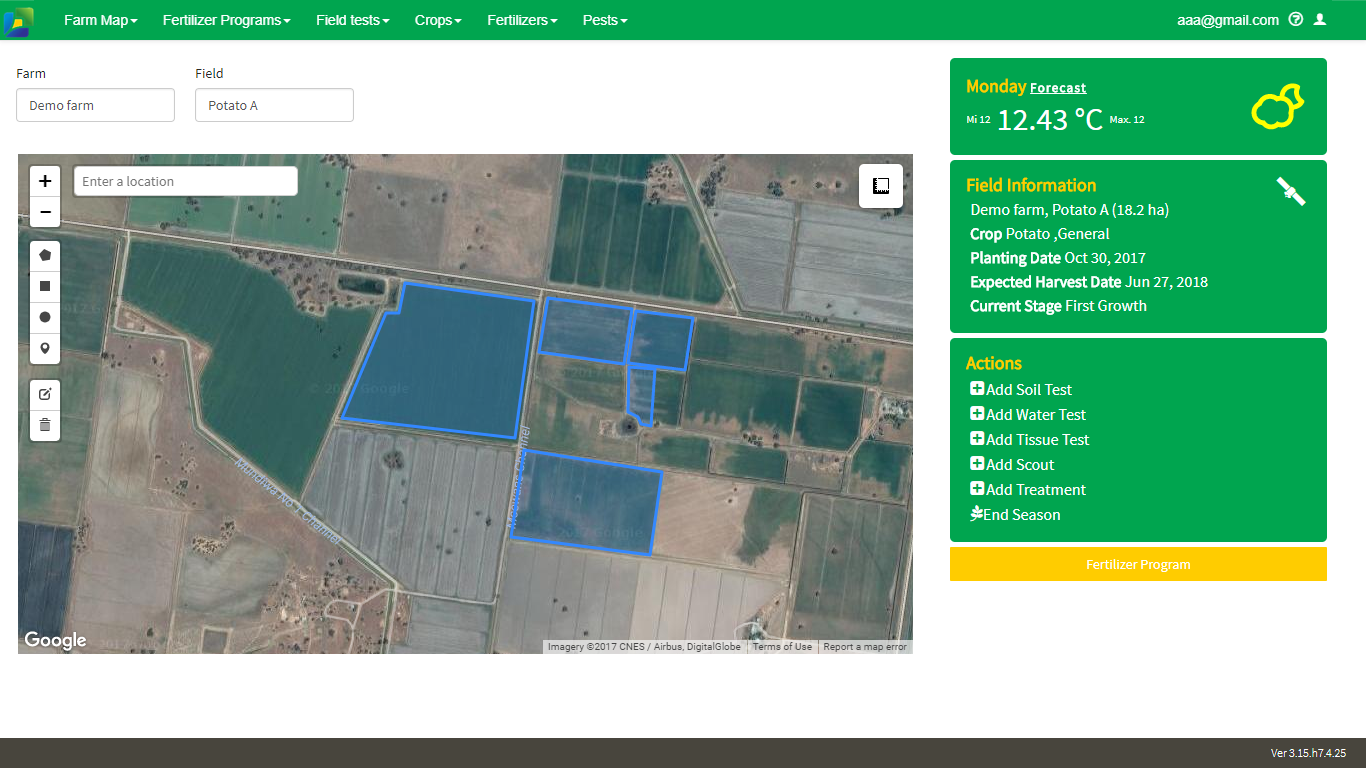
Task: Click the plus icon beside Add Water Test
Action: tap(977, 414)
